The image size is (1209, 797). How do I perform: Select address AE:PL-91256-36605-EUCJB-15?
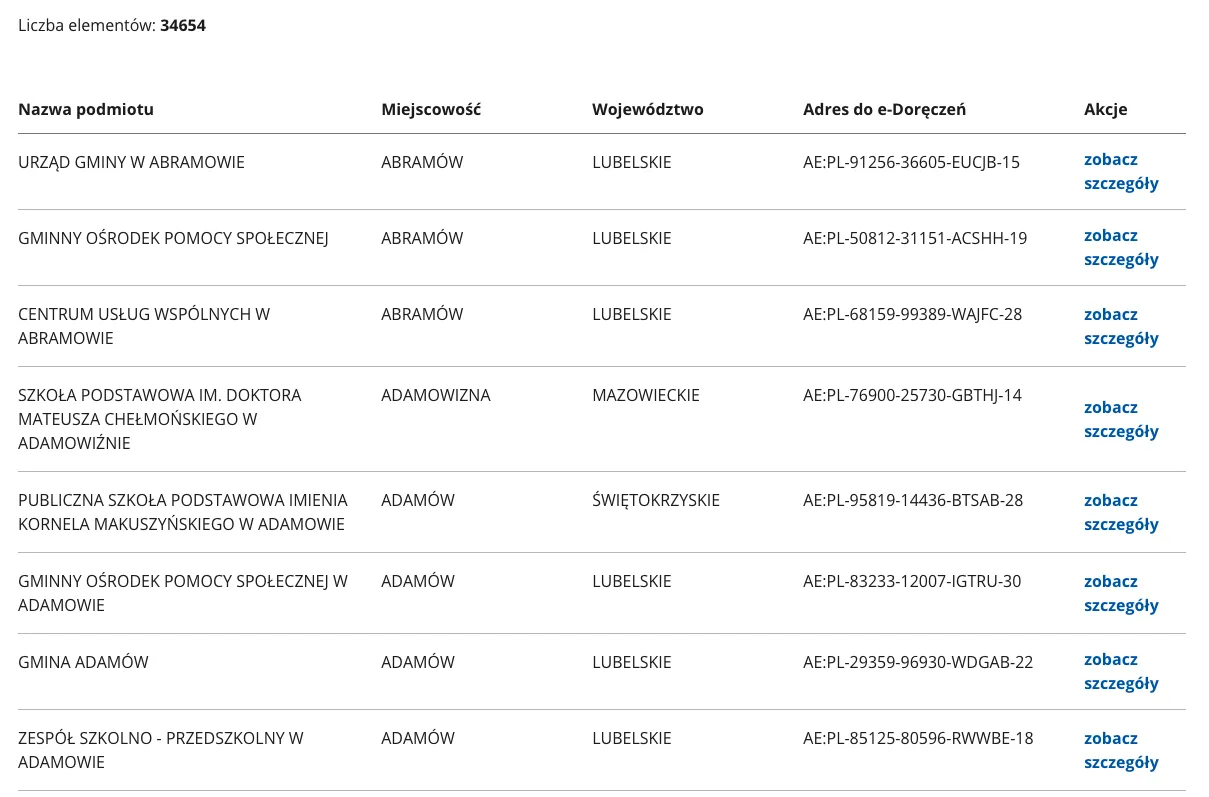click(911, 162)
